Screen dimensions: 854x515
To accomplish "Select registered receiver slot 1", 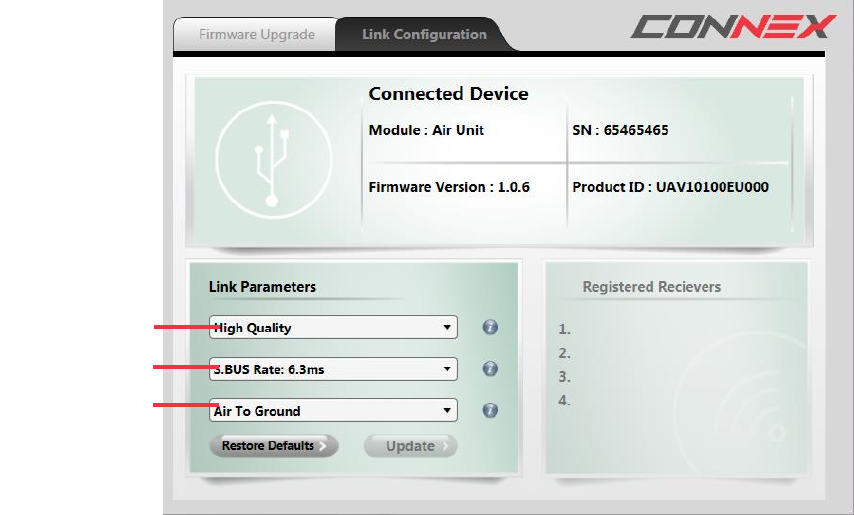I will pyautogui.click(x=564, y=329).
